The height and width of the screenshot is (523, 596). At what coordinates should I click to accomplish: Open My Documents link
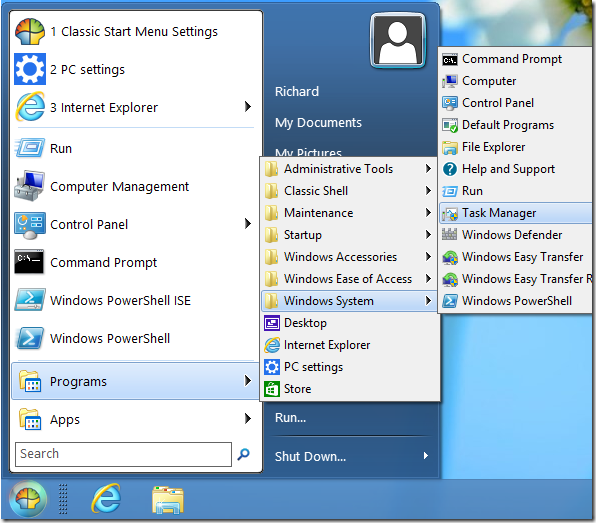click(x=318, y=123)
